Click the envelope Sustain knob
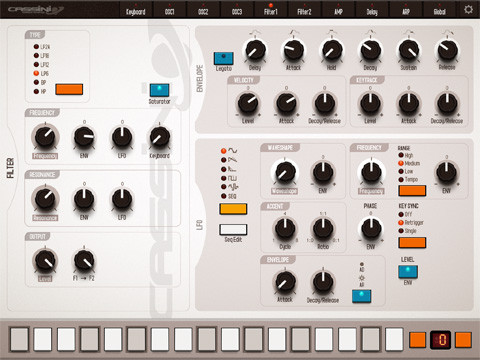 click(x=408, y=50)
